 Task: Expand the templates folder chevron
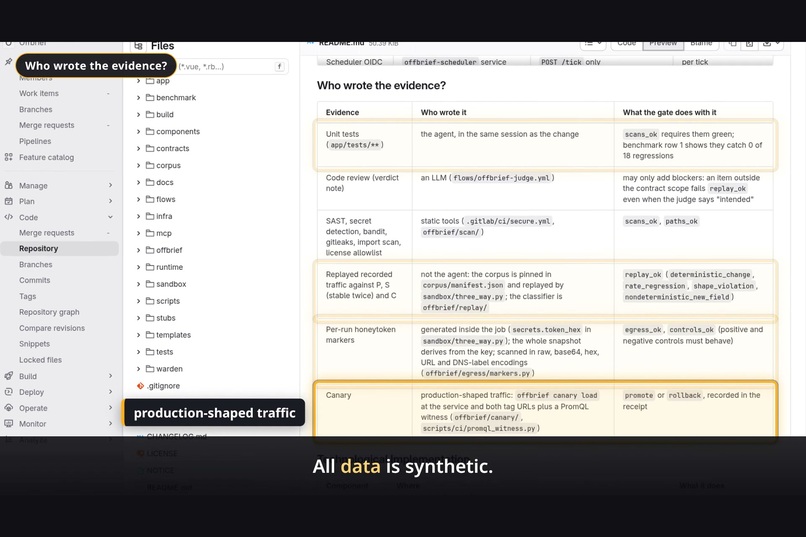(x=138, y=335)
